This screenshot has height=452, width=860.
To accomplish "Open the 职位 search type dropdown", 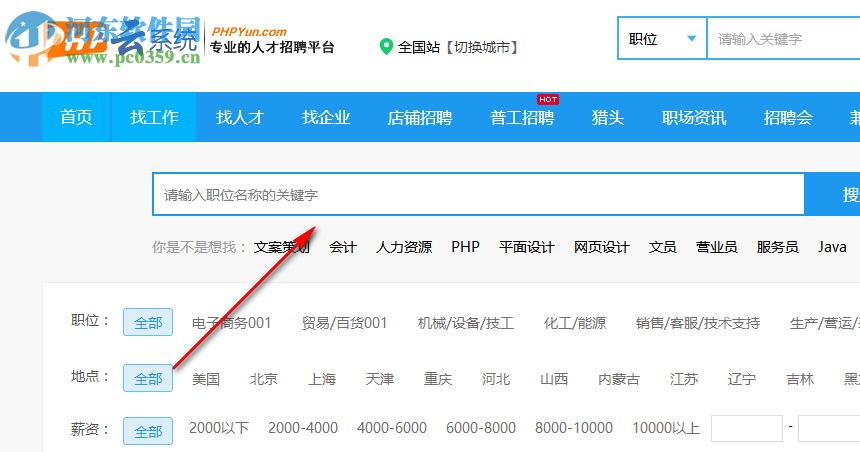I will (662, 38).
